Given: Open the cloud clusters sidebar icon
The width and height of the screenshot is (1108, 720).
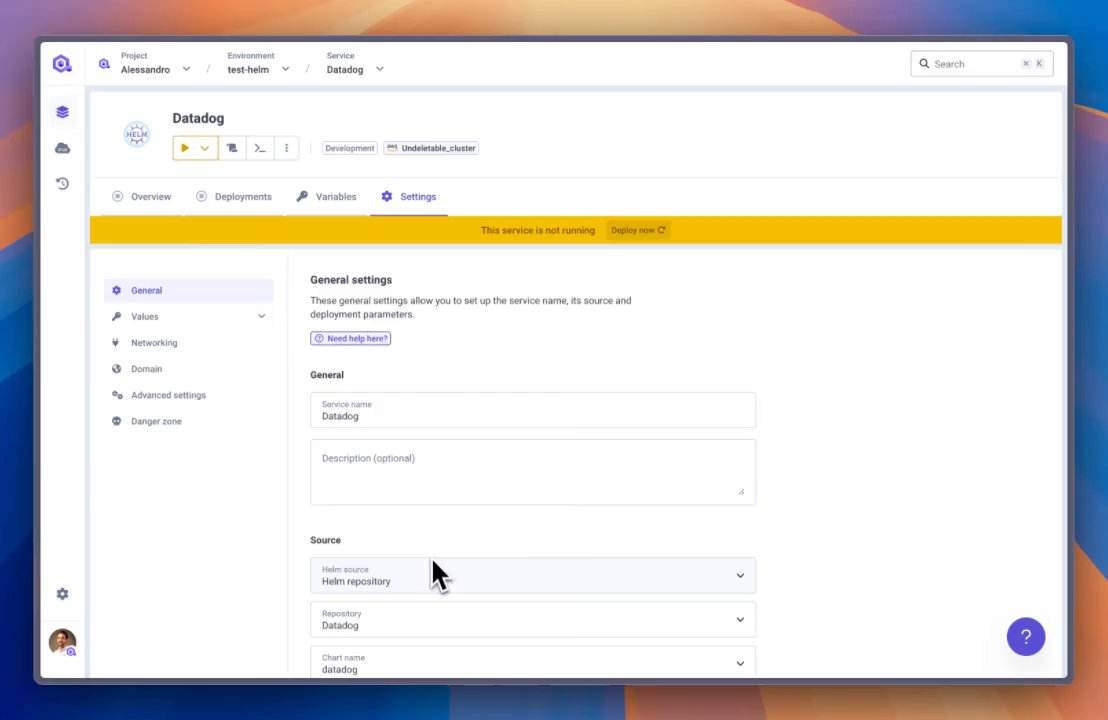Looking at the screenshot, I should pos(62,148).
